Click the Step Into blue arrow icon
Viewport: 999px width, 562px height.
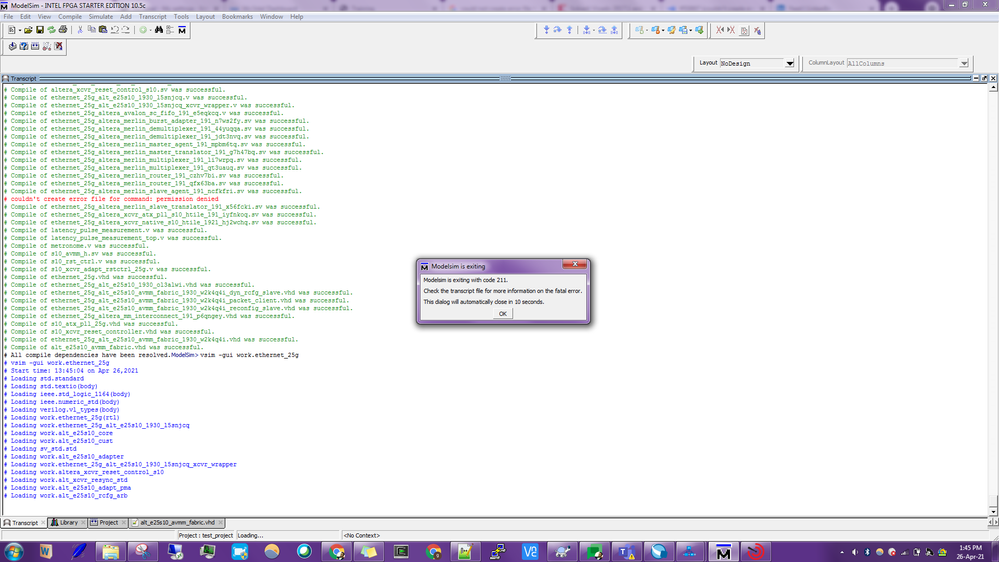[x=546, y=30]
